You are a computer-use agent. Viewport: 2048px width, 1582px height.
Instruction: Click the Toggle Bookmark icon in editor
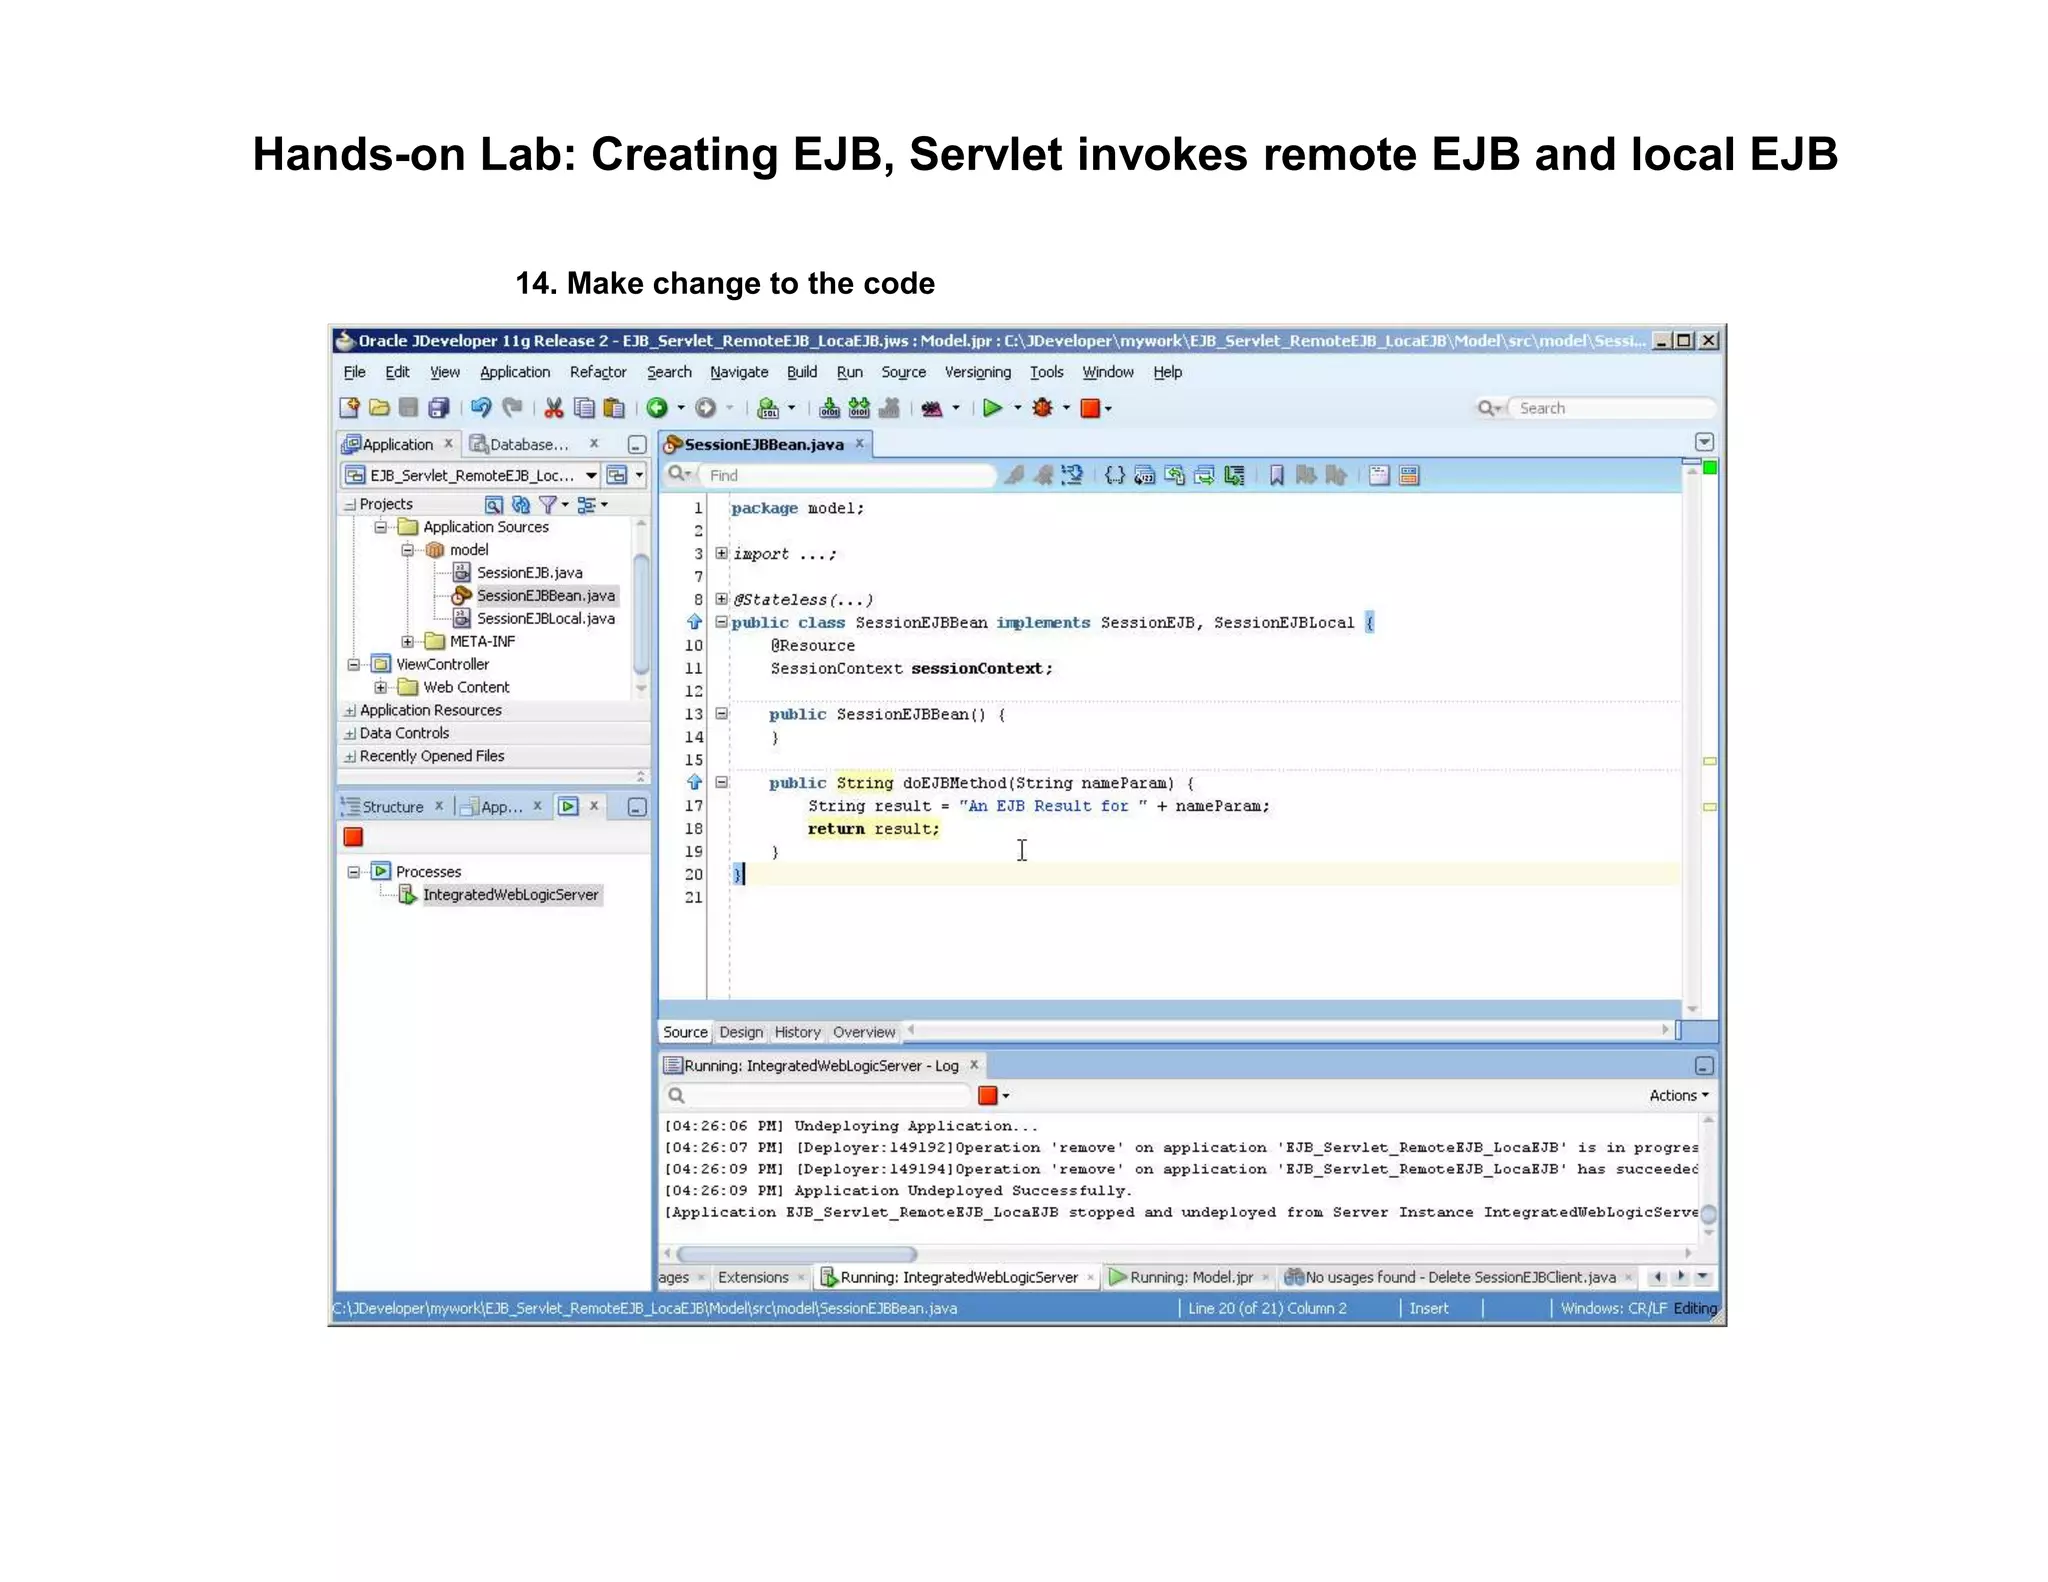point(1276,476)
